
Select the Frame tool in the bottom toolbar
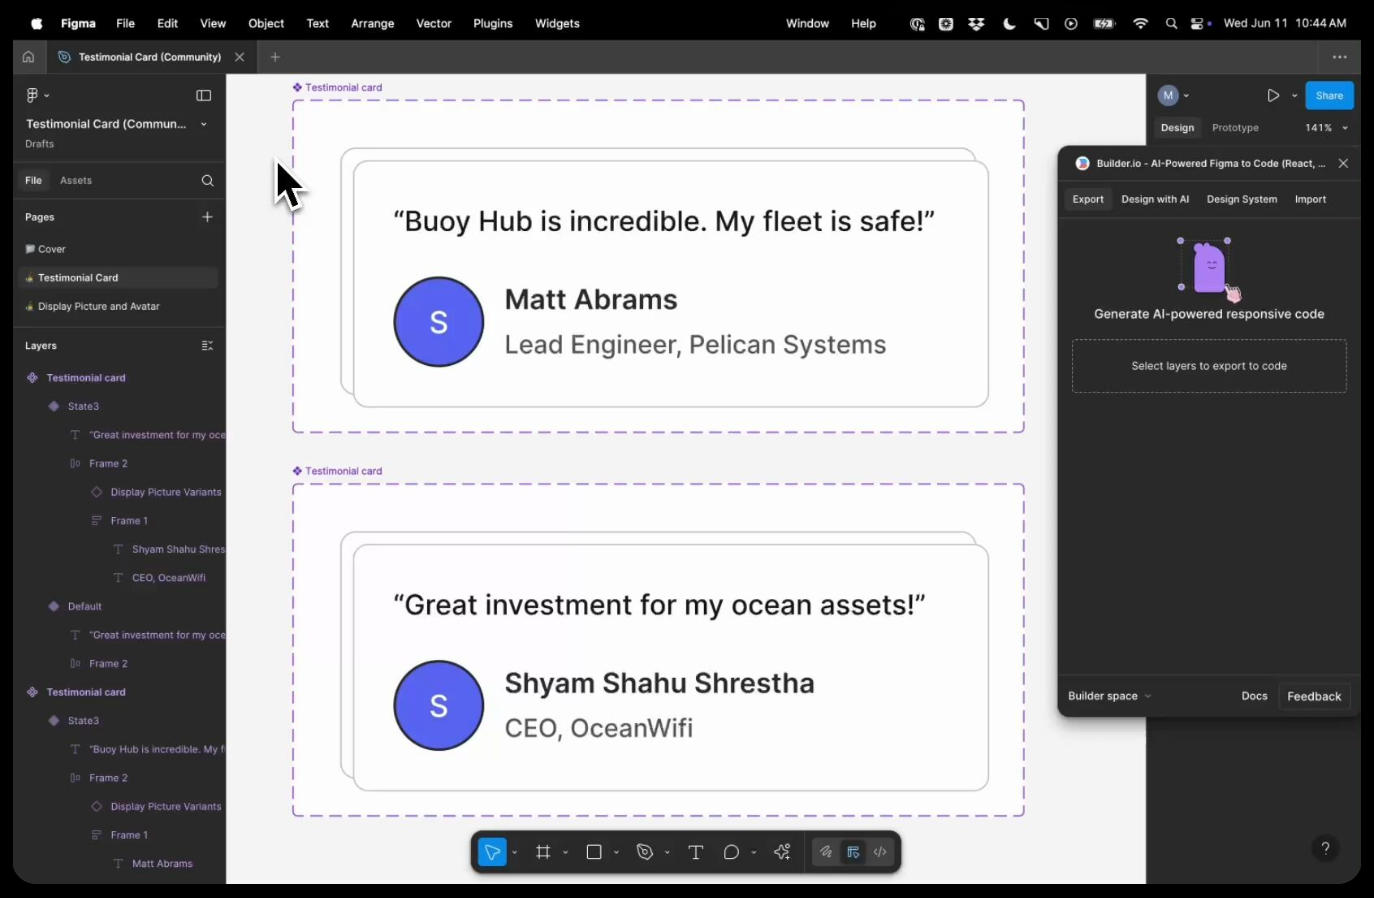(x=543, y=852)
